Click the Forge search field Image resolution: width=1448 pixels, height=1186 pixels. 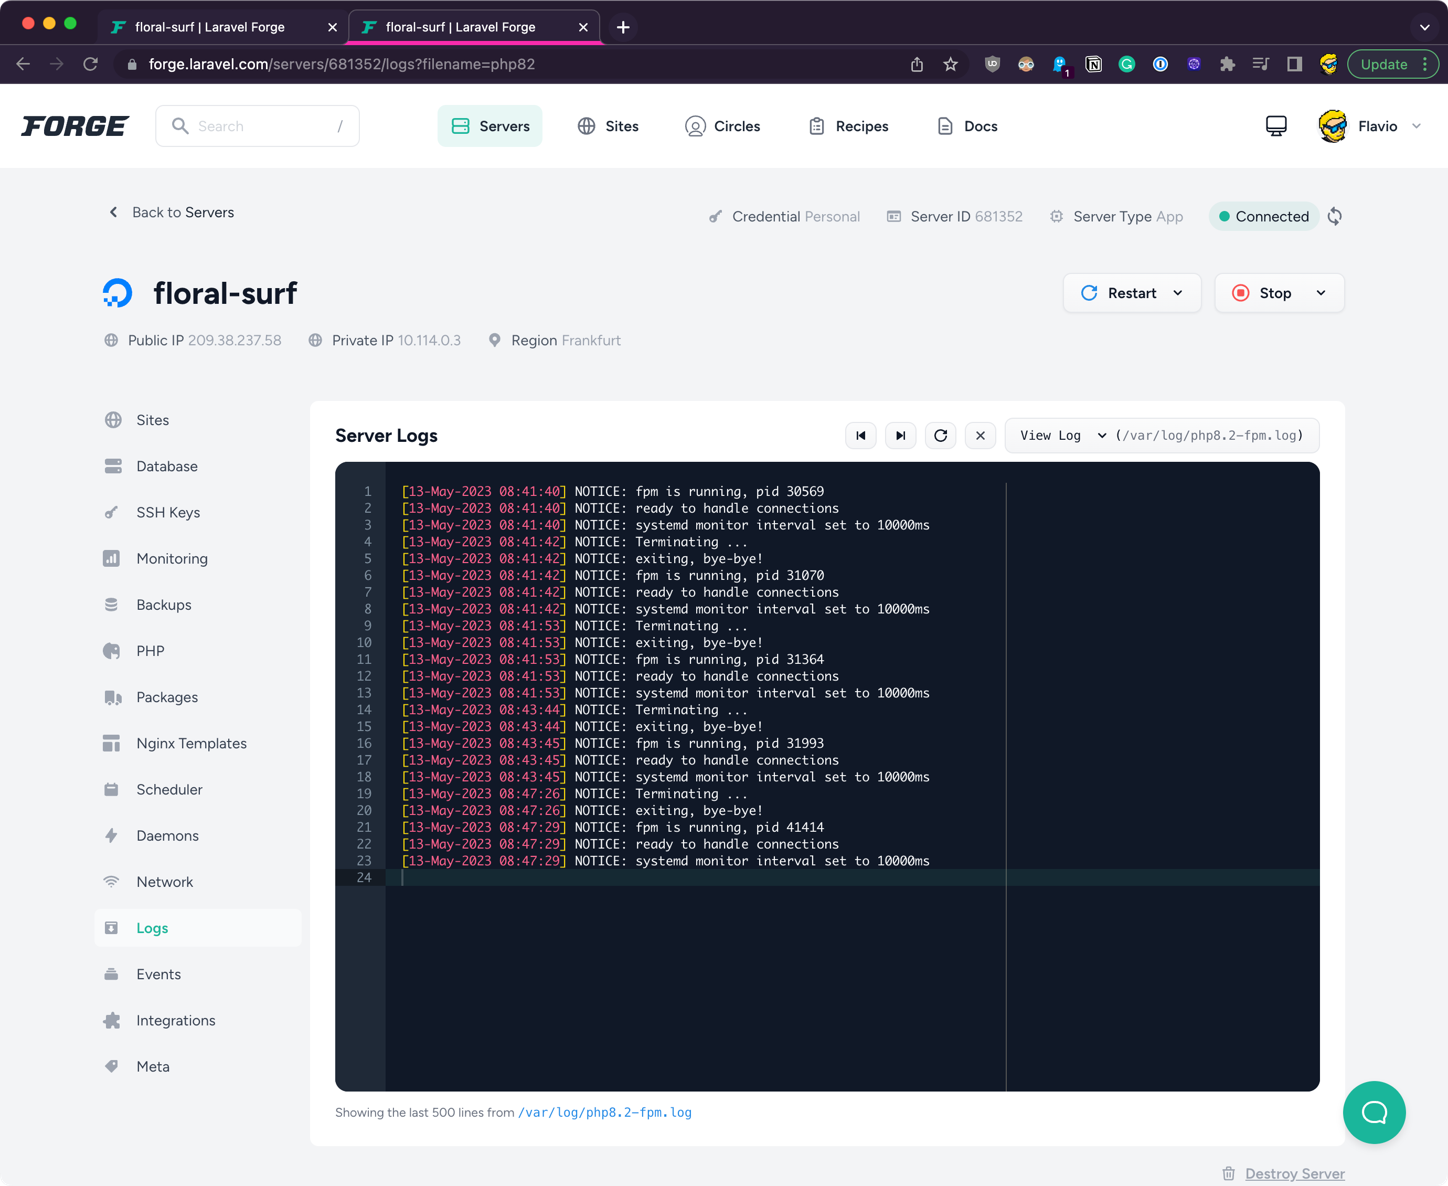tap(258, 126)
